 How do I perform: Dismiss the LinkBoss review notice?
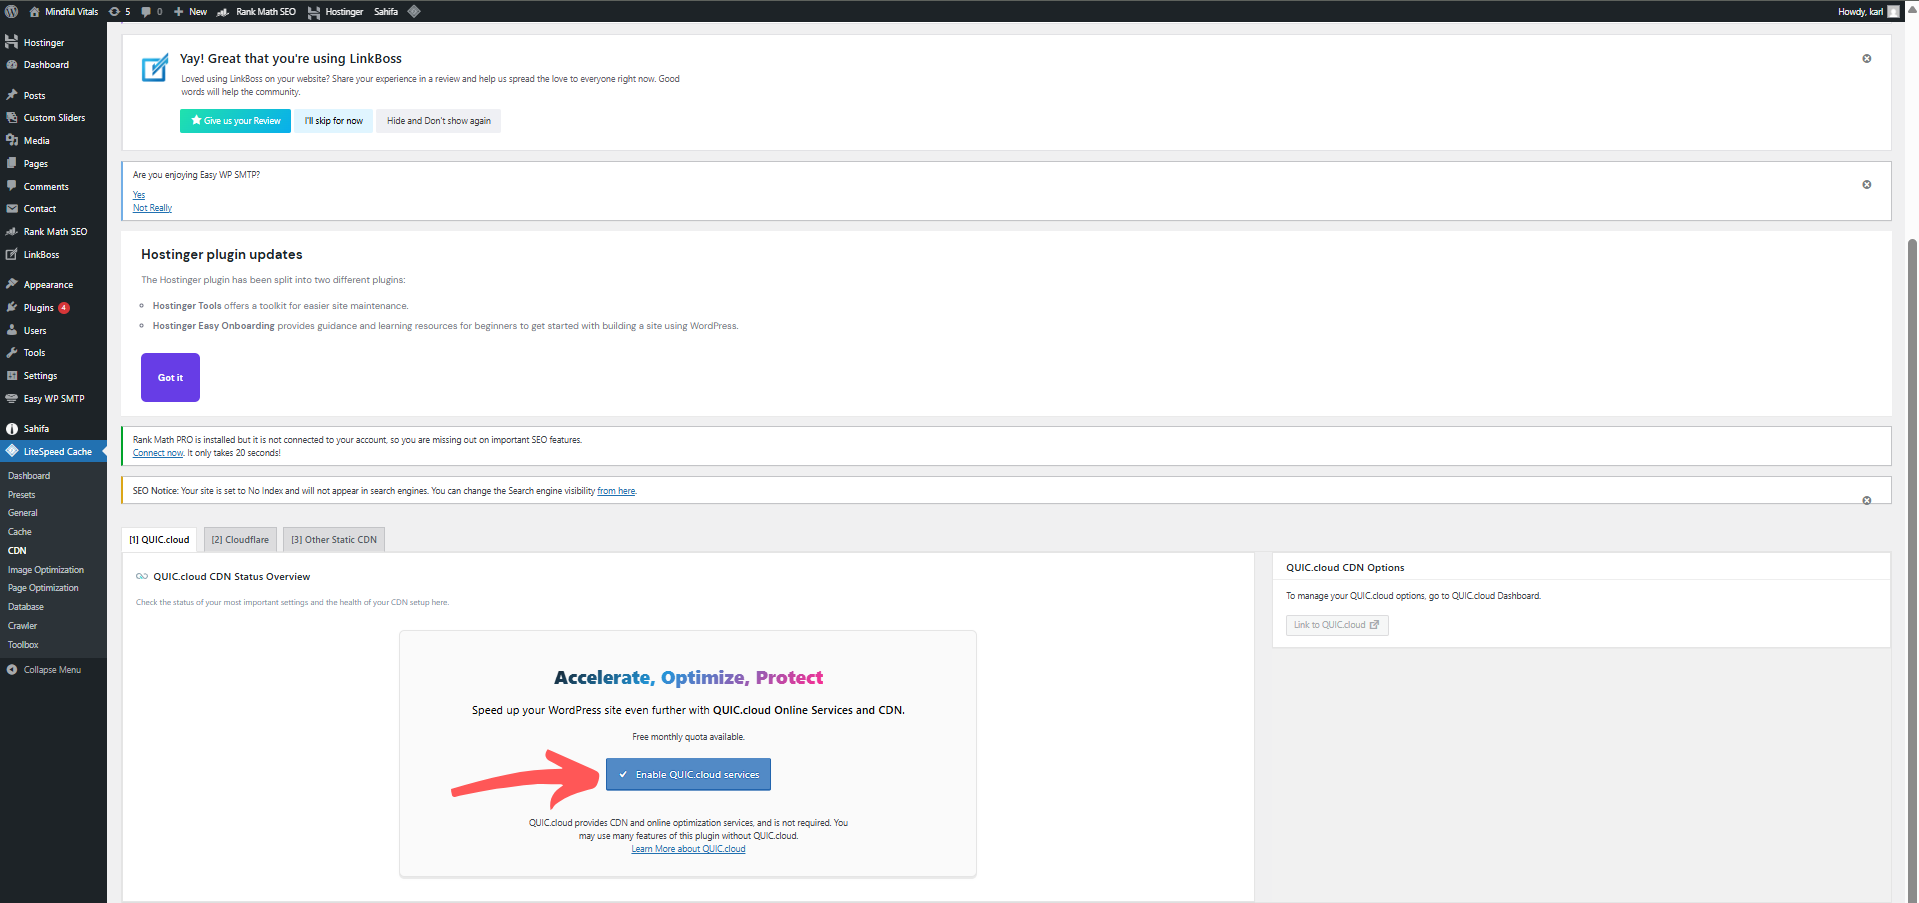(x=1867, y=59)
